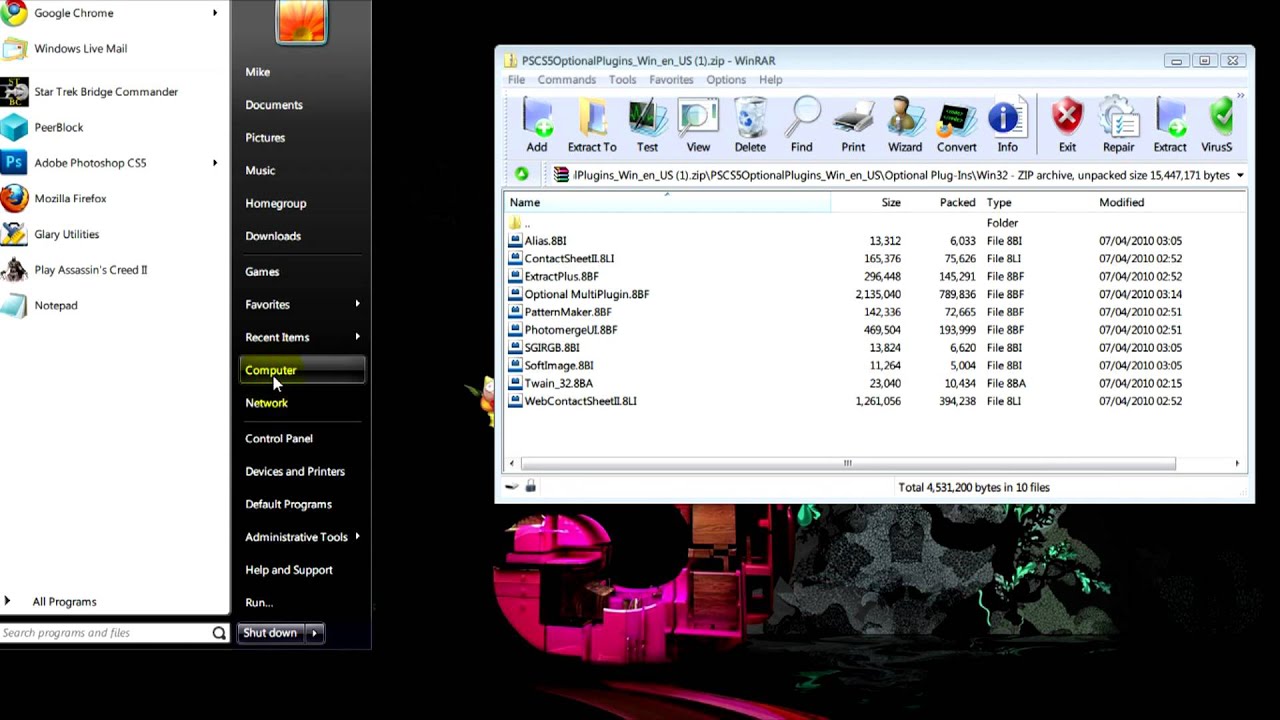Screen dimensions: 1280x720
Task: Open the WinRAR address path dropdown
Action: pos(1240,175)
